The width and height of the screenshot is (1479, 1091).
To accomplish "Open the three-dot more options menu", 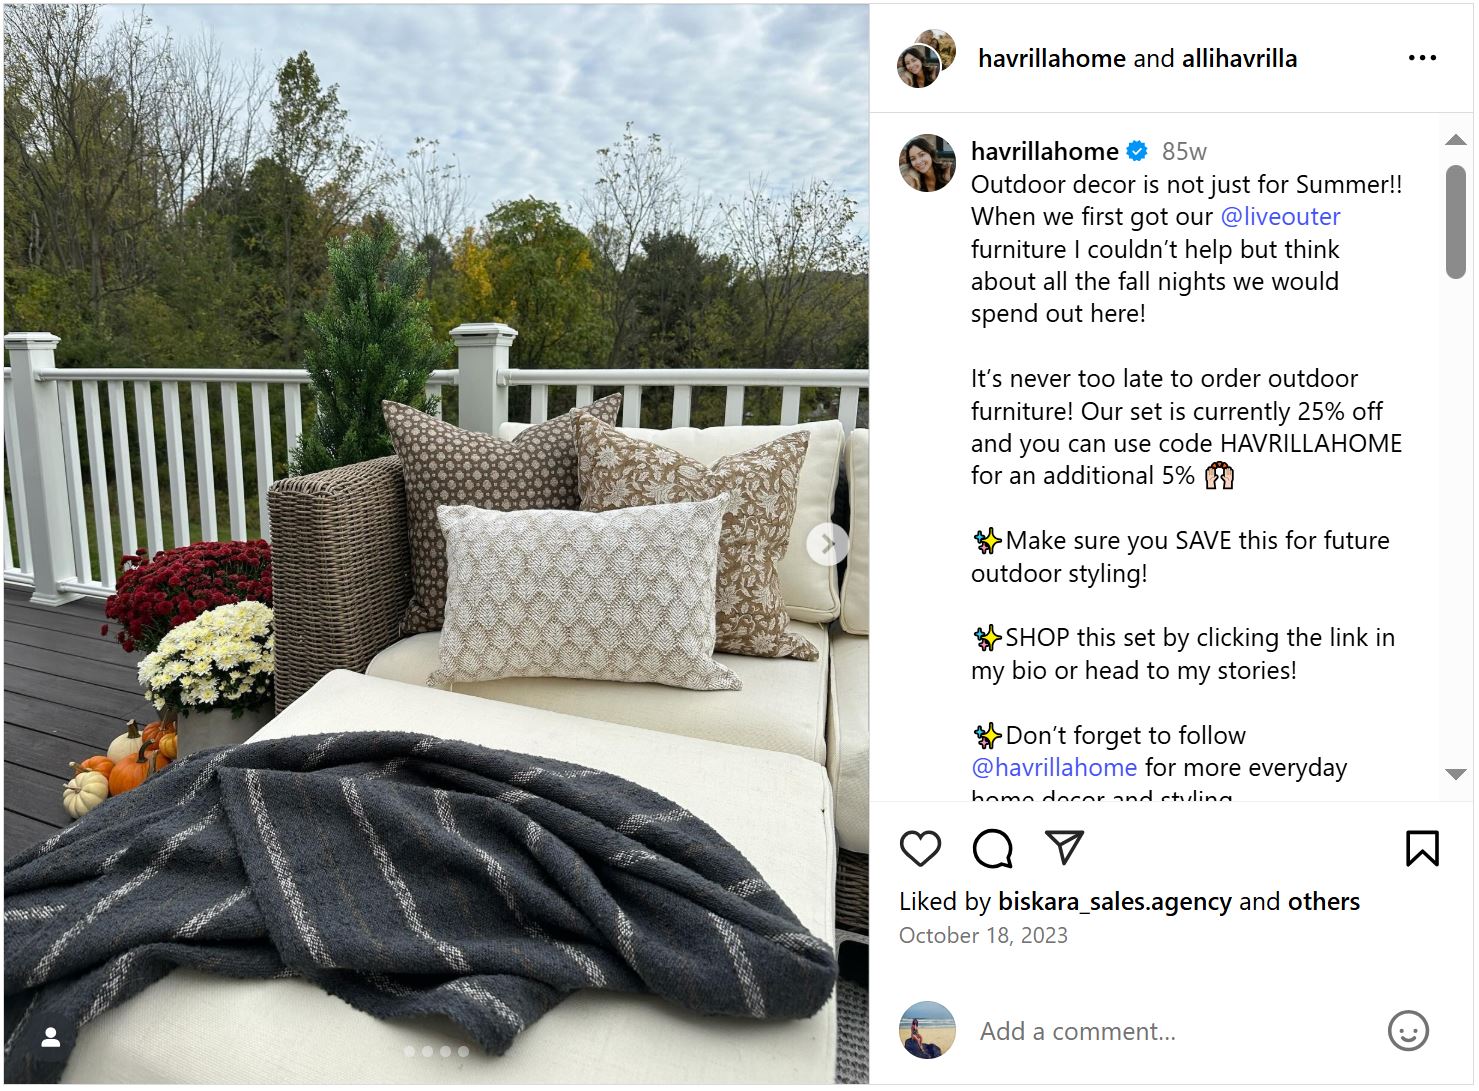I will point(1422,58).
